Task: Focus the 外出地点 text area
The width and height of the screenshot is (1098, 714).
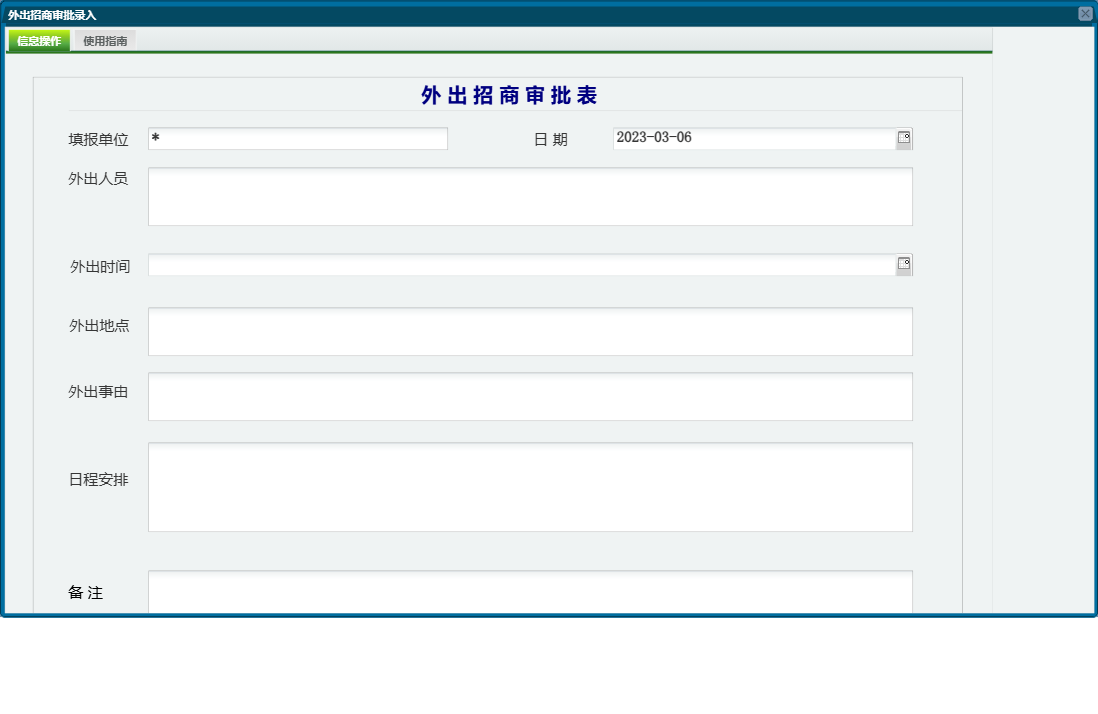Action: (530, 332)
